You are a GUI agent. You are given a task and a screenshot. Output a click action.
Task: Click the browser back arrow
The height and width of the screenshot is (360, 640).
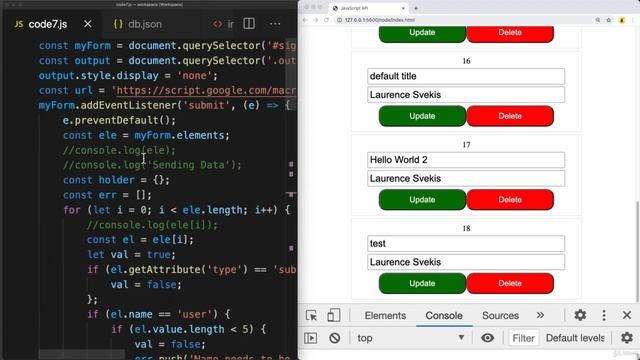pos(305,20)
